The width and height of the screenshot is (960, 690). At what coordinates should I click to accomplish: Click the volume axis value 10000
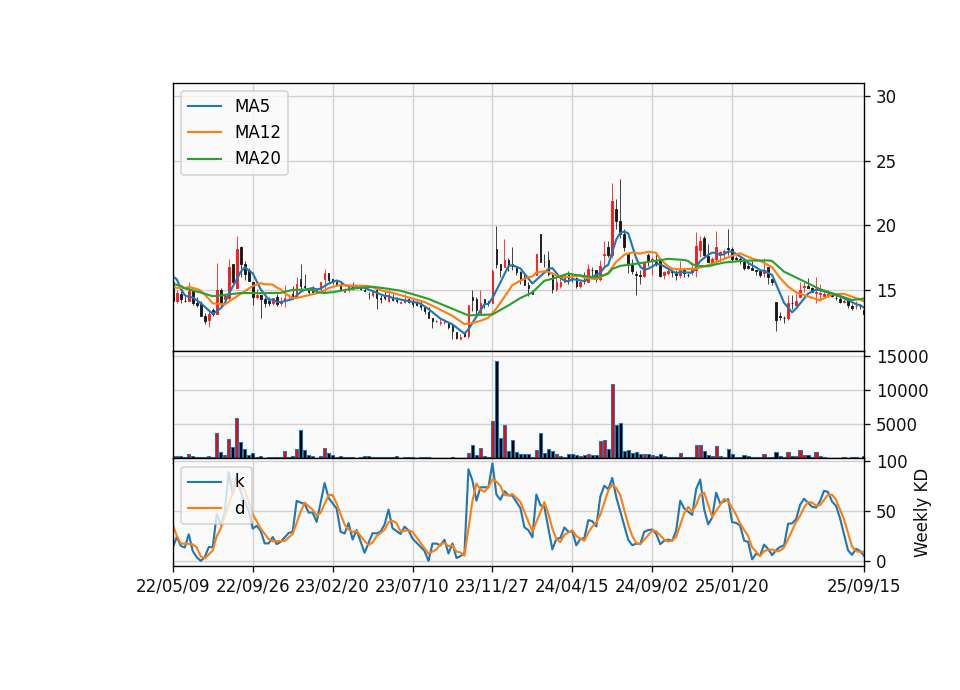coord(902,391)
